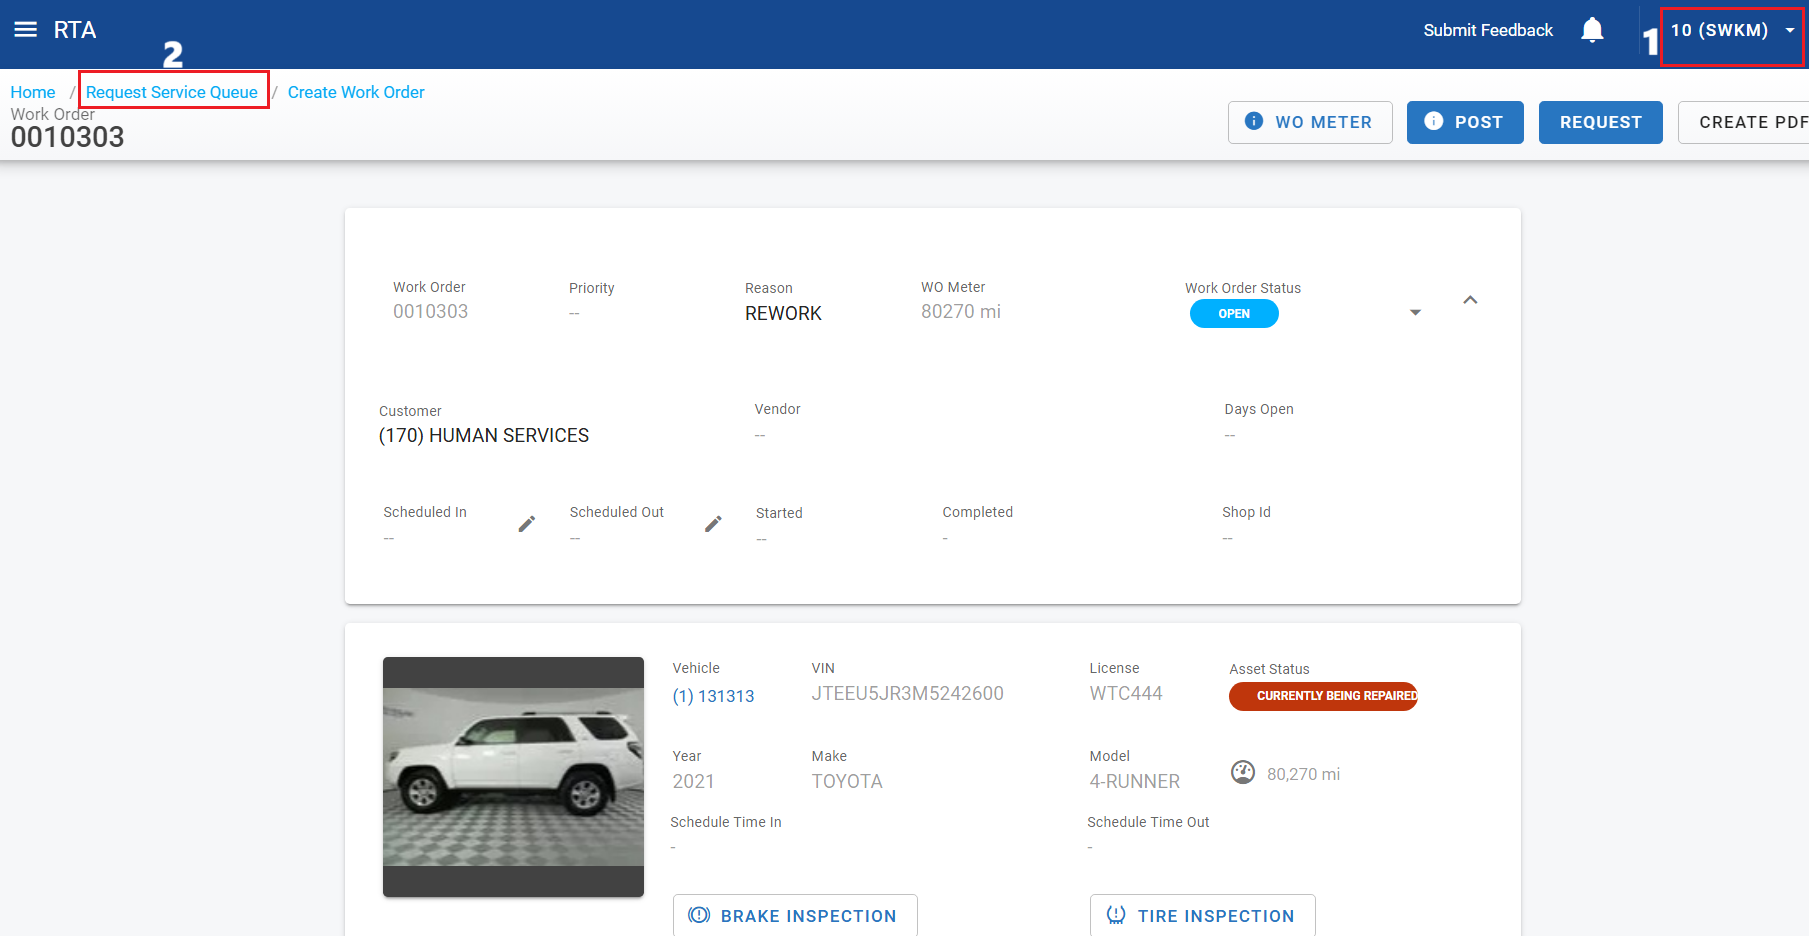Click Submit Feedback link
Viewport: 1809px width, 936px height.
(1488, 30)
